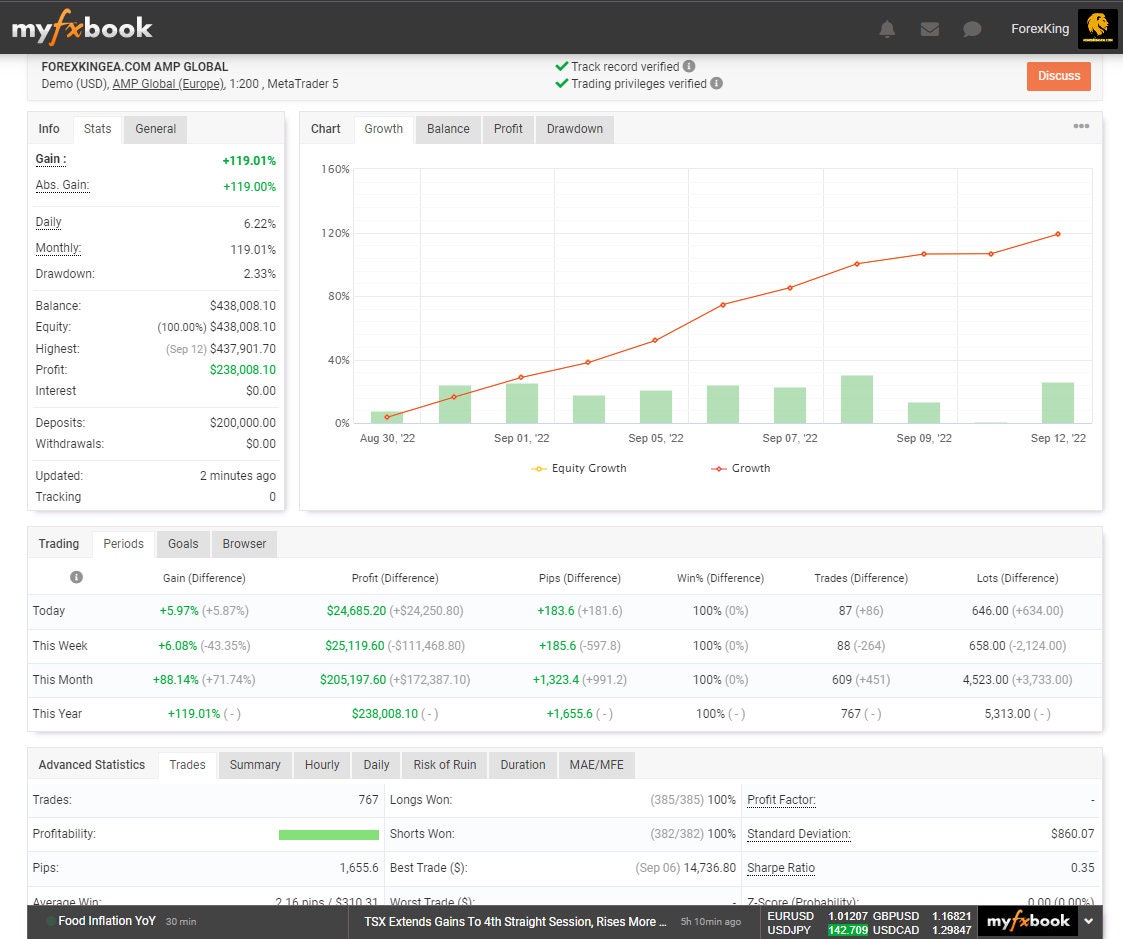Click the Discuss button
This screenshot has width=1123, height=939.
(1058, 76)
